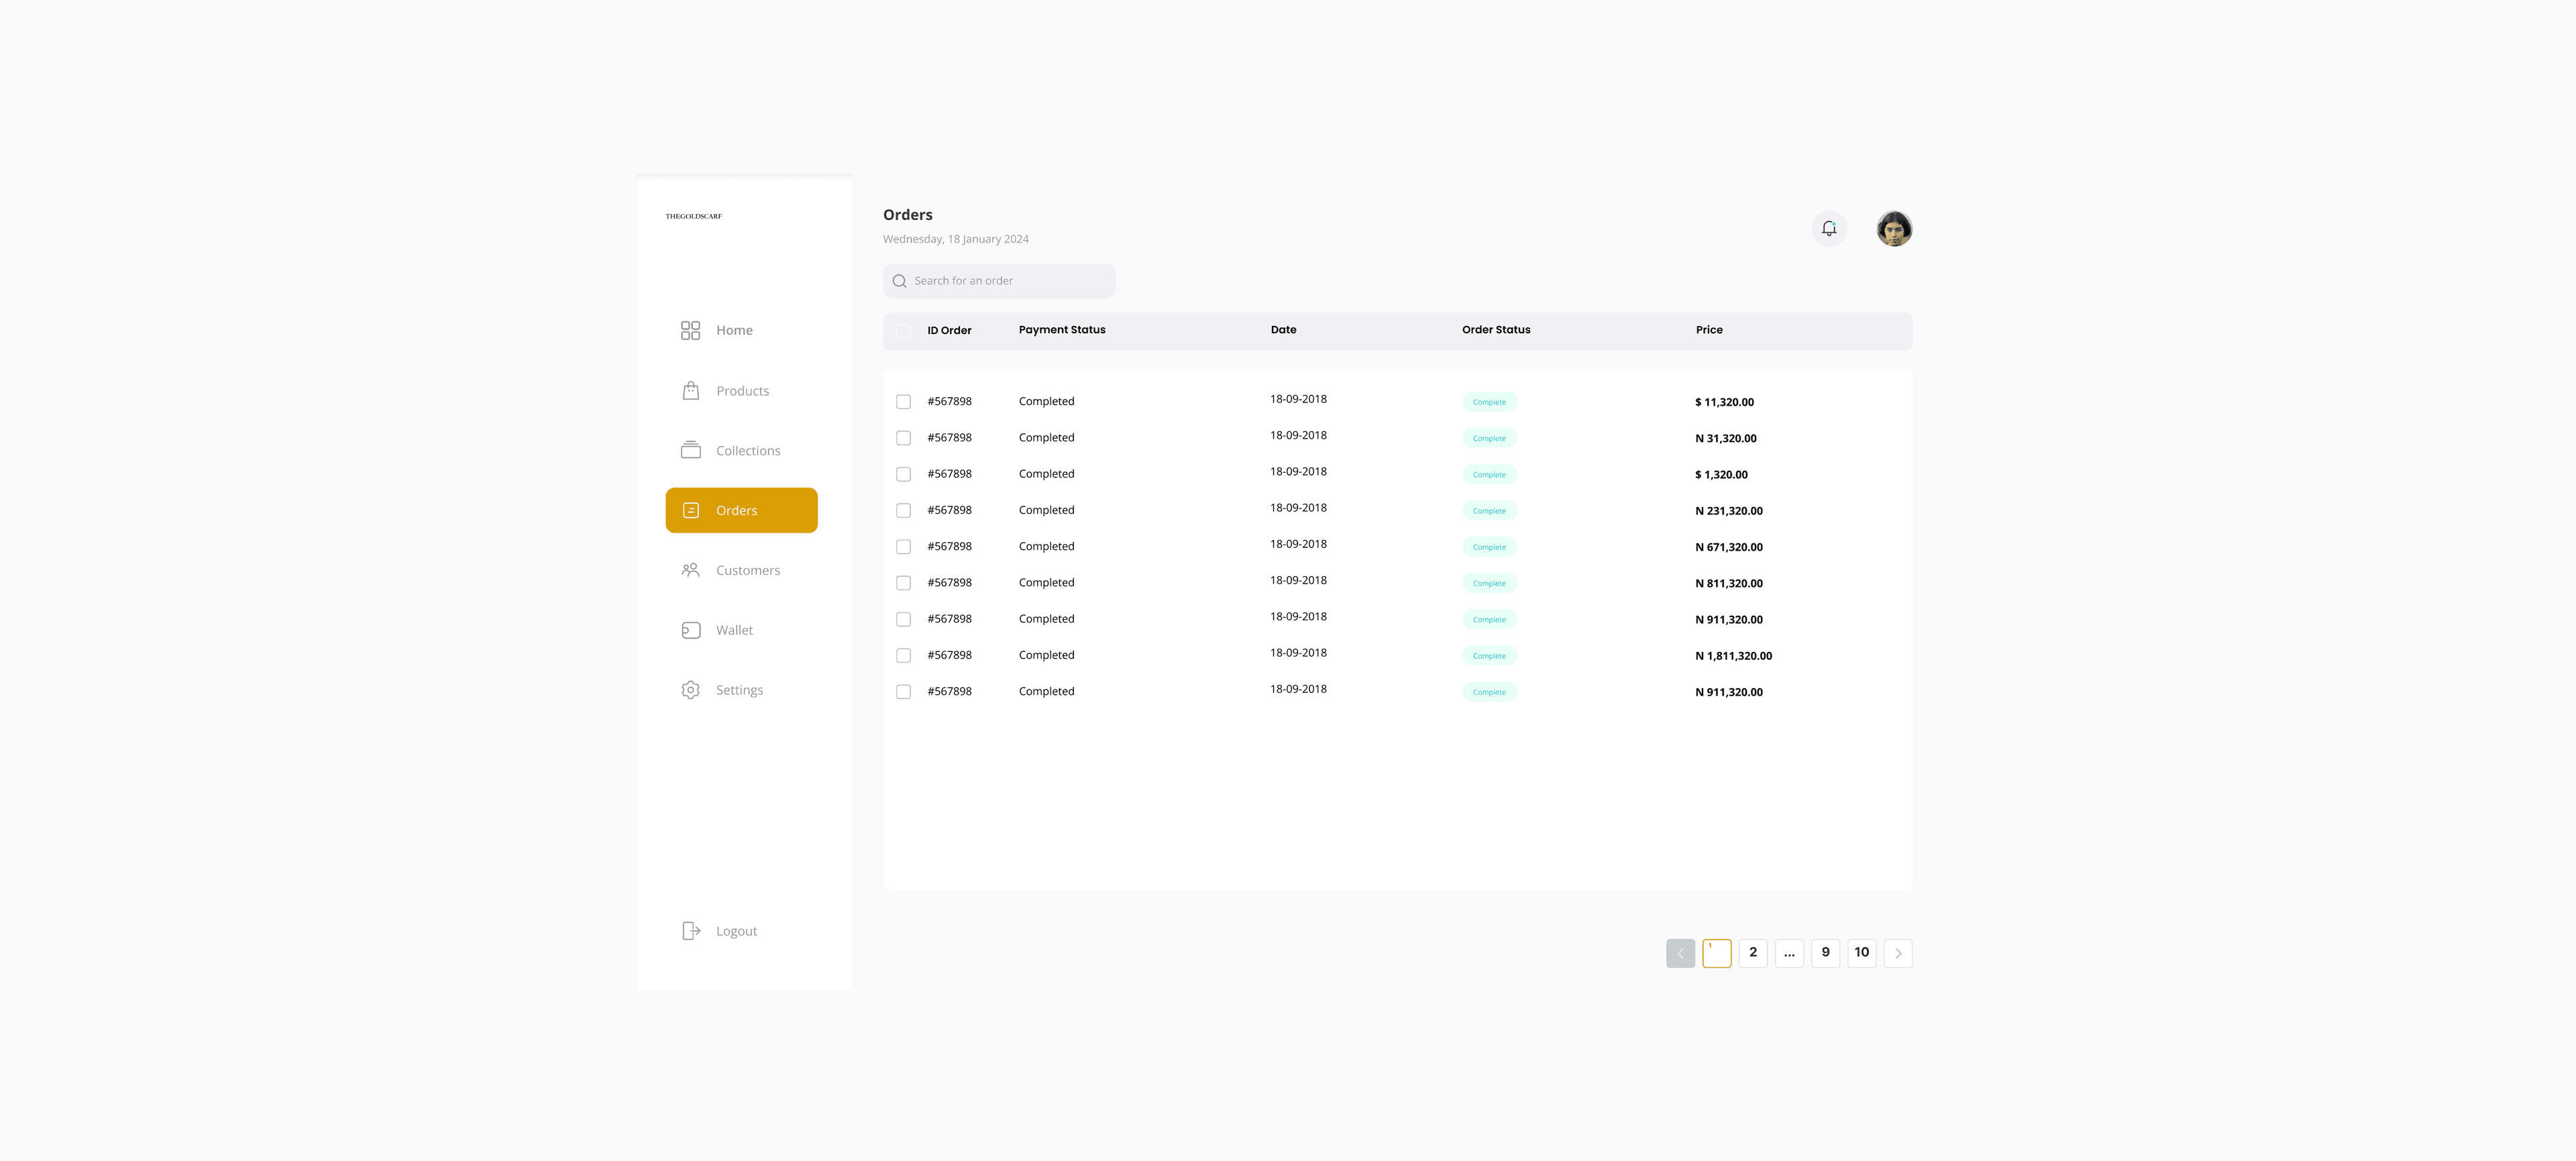Select the Wallet sidebar icon

[x=690, y=629]
